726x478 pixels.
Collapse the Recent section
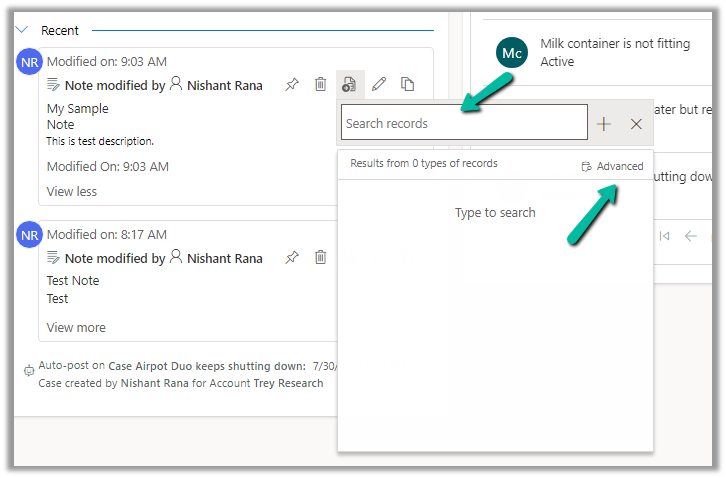(24, 31)
